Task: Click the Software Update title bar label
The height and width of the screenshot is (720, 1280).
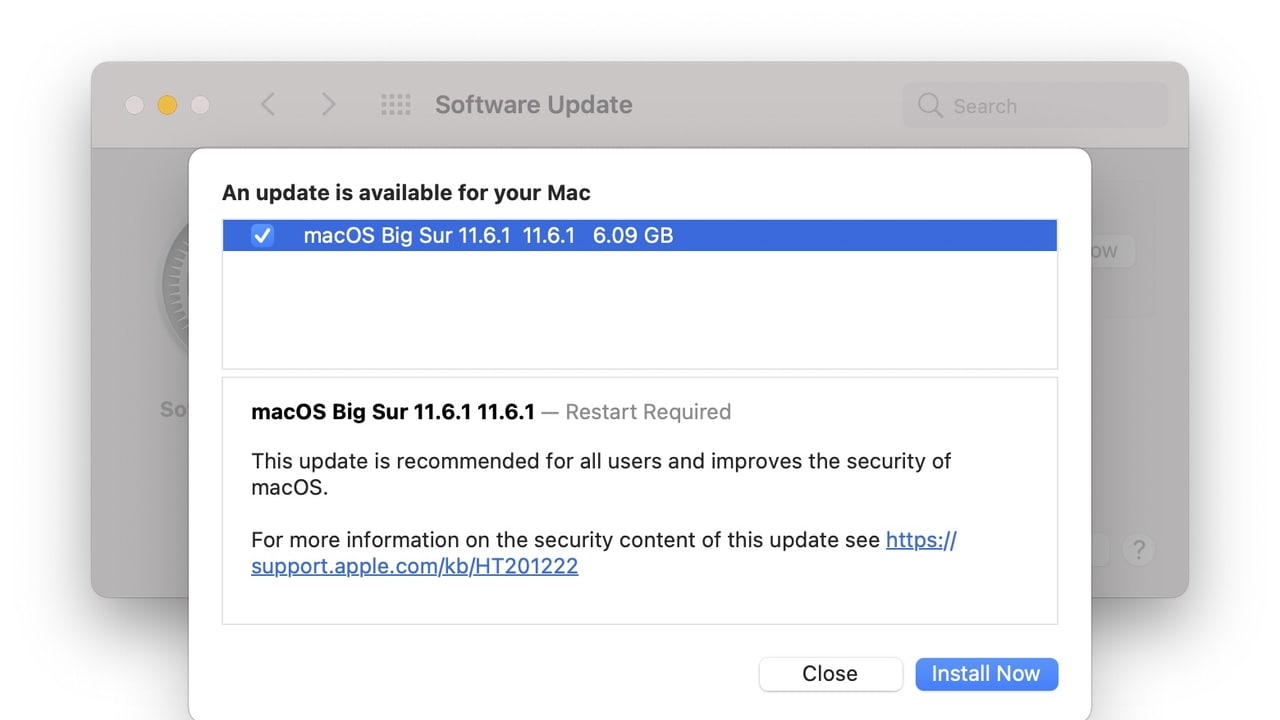Action: (532, 104)
